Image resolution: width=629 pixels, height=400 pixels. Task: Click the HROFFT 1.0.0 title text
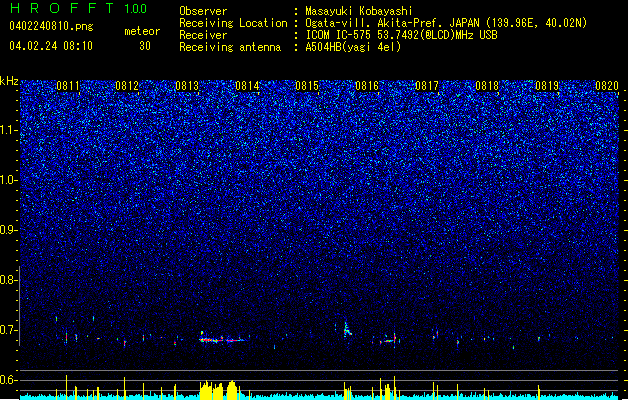78,8
